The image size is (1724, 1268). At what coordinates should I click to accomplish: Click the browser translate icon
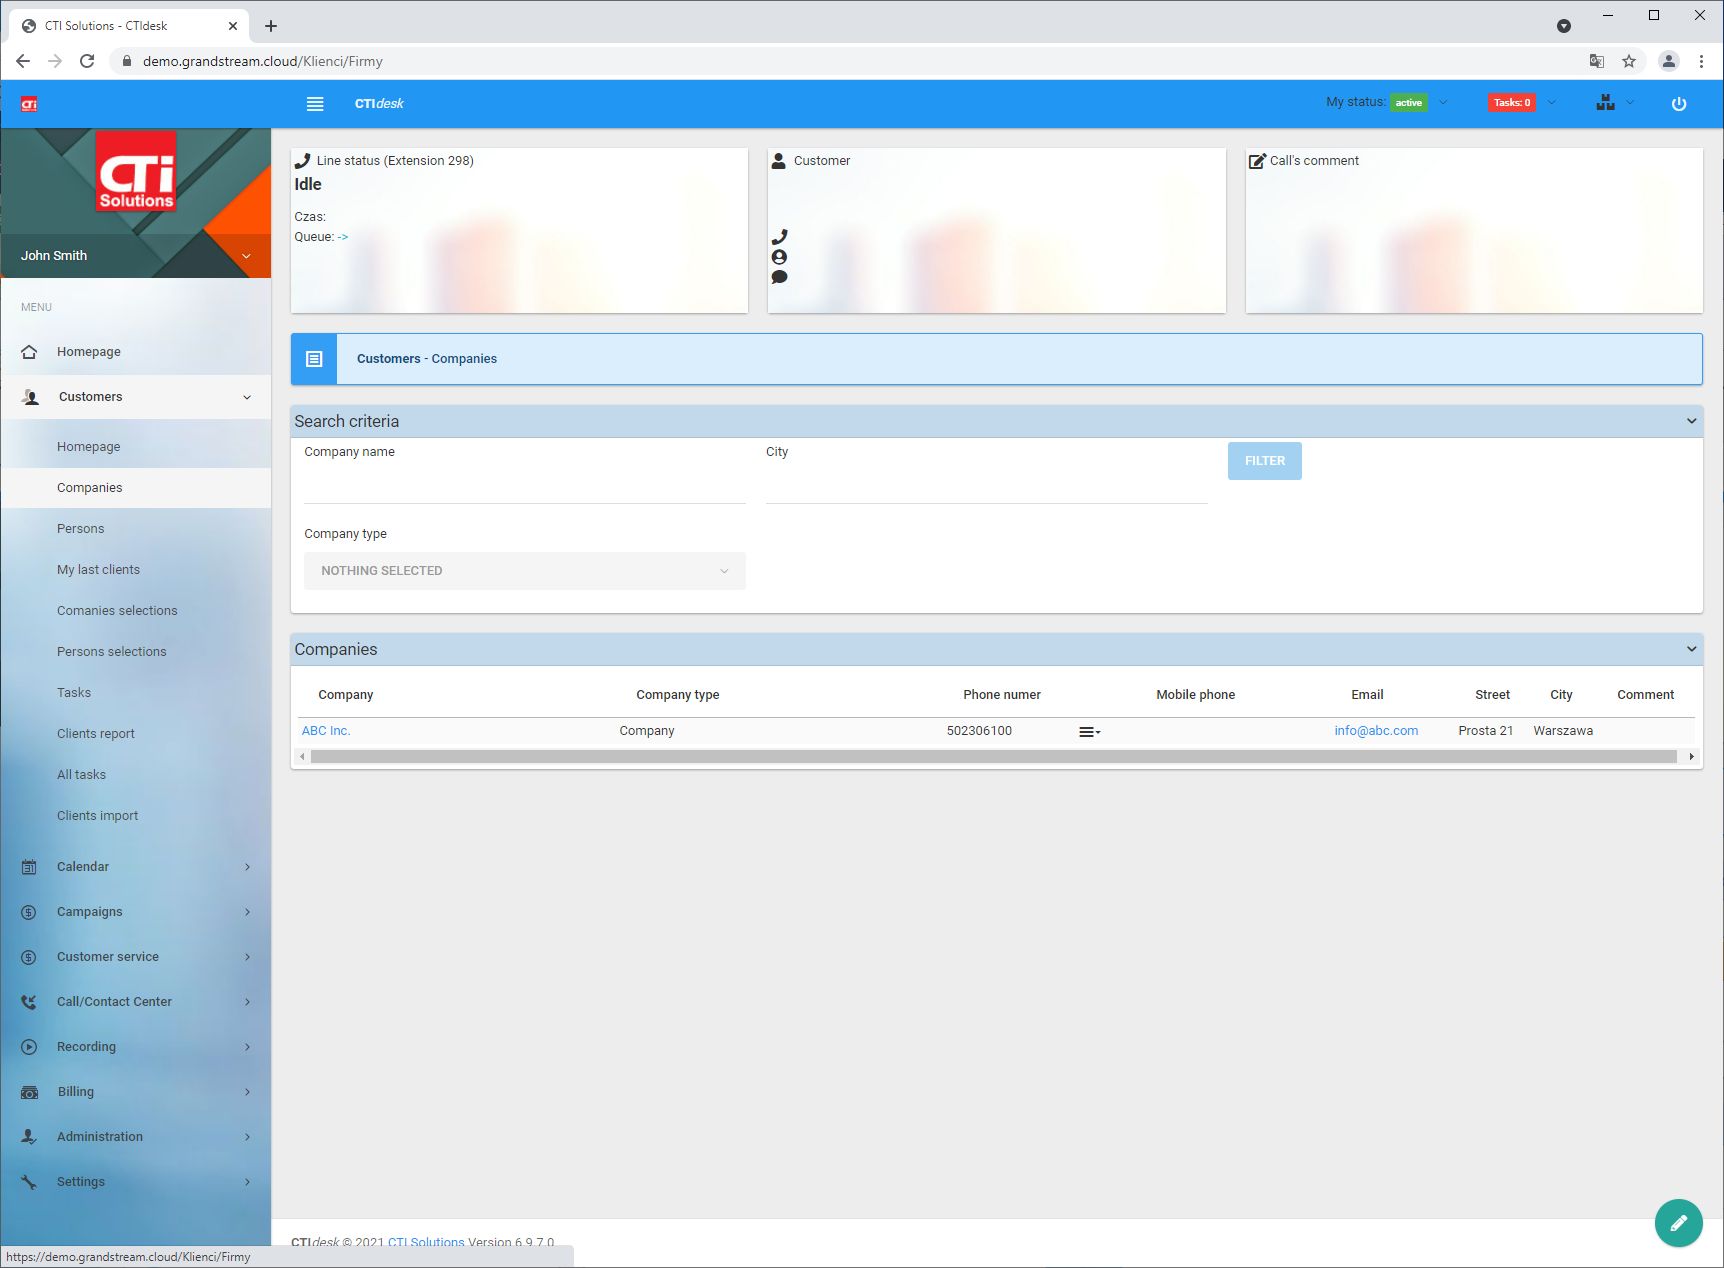coord(1597,61)
